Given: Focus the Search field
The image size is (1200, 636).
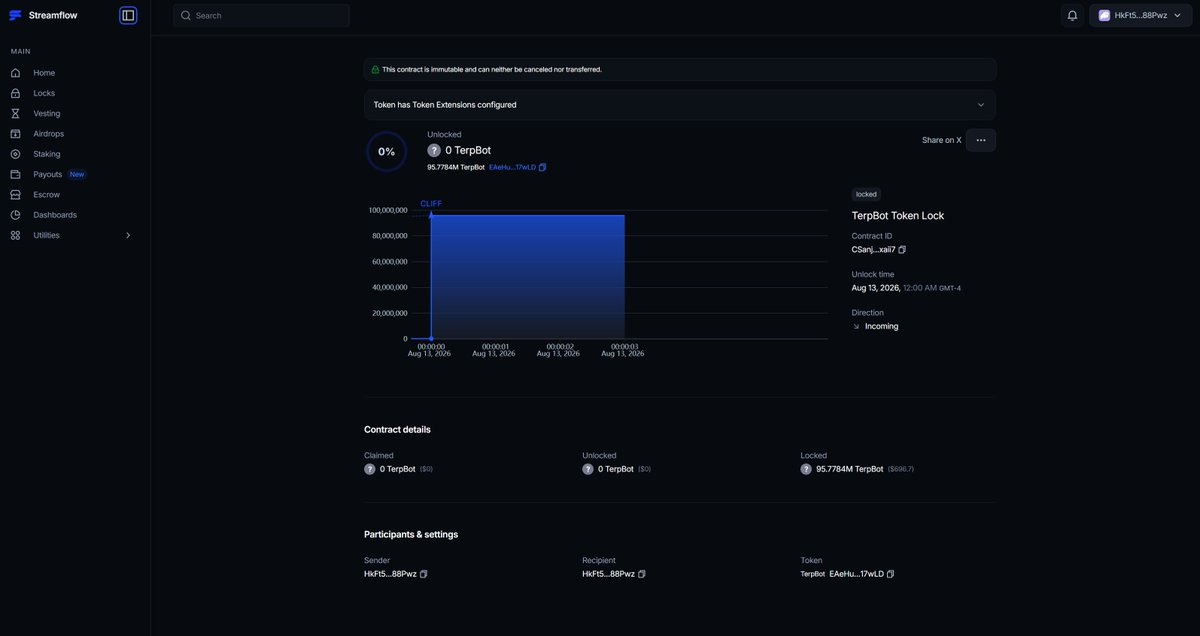Looking at the screenshot, I should pos(261,15).
